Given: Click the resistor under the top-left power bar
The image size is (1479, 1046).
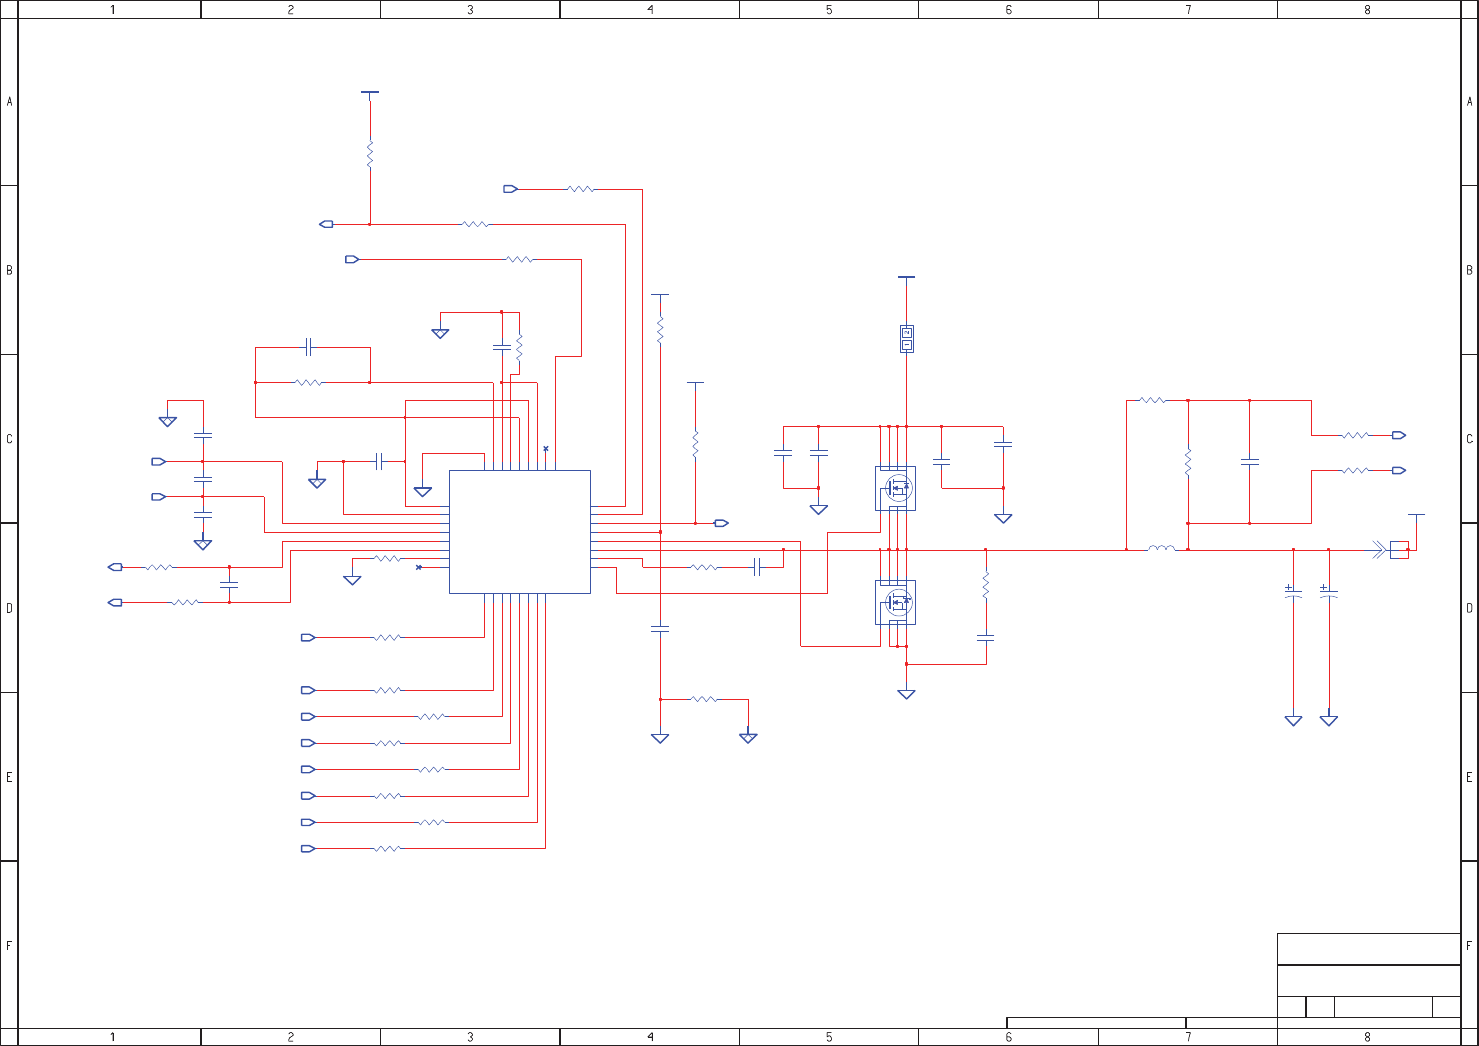Looking at the screenshot, I should pos(370,154).
